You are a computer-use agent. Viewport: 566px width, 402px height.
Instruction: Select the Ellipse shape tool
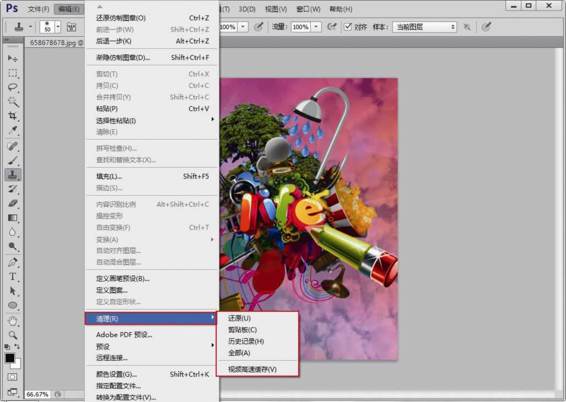(13, 305)
